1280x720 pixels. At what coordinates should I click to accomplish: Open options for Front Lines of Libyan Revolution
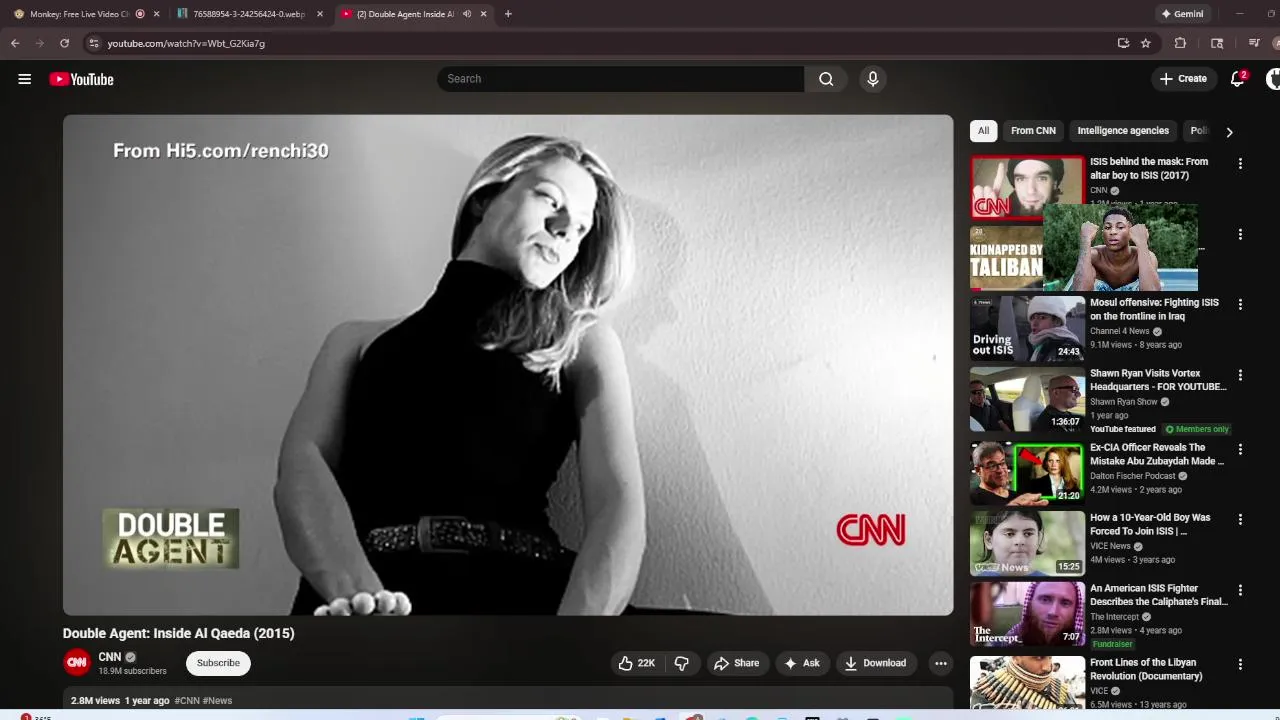point(1240,664)
